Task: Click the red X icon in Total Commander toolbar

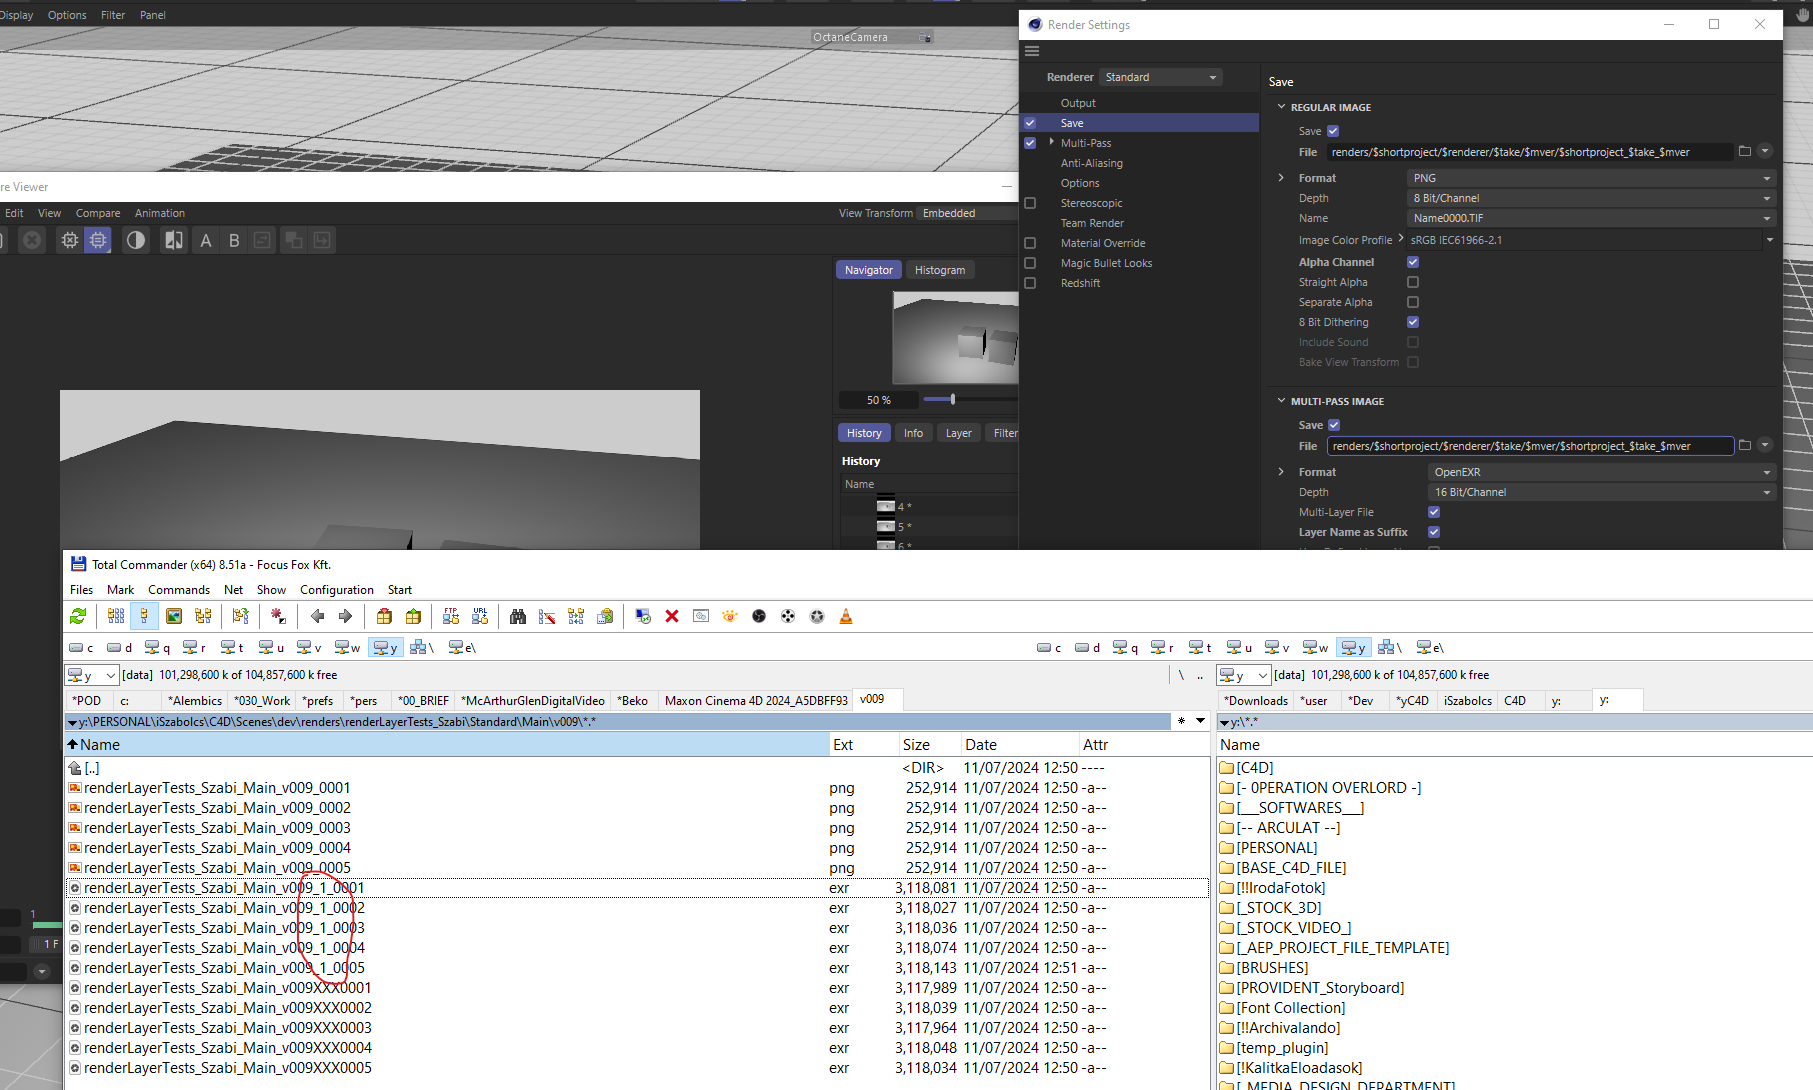Action: pos(672,616)
